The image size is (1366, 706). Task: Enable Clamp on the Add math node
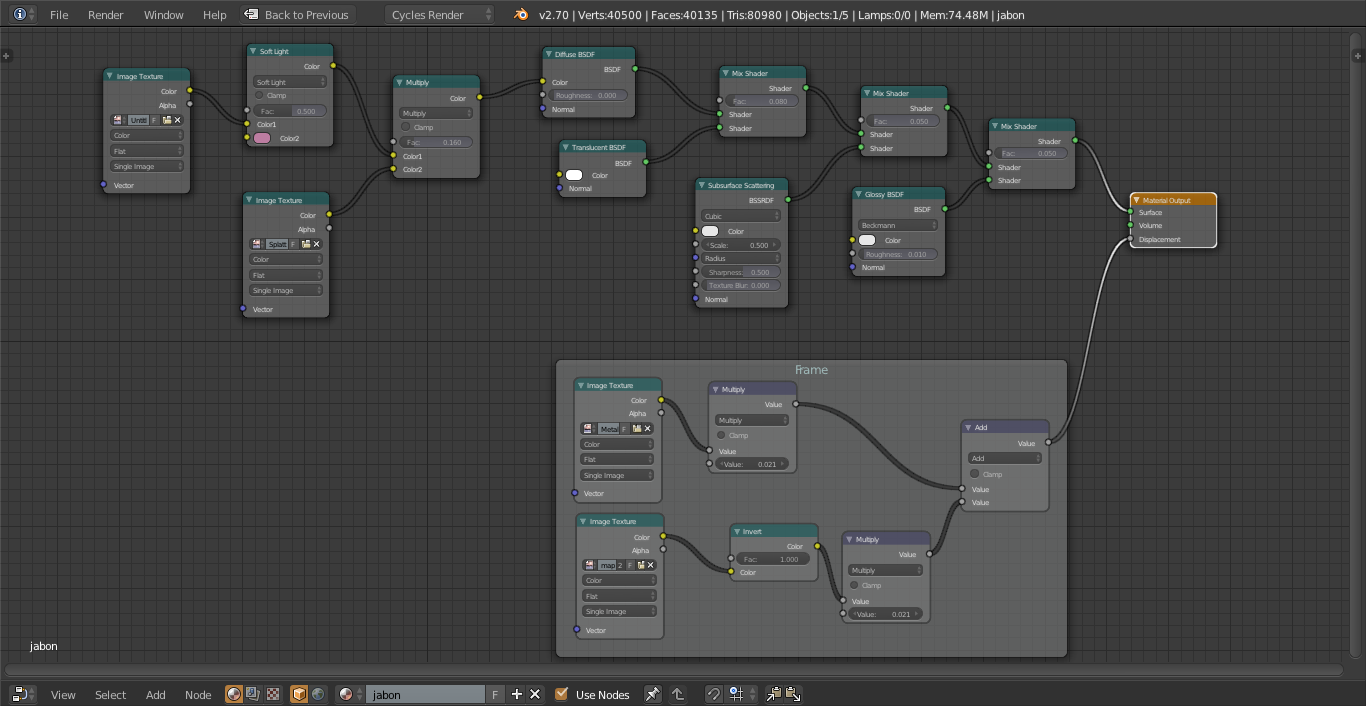coord(975,474)
